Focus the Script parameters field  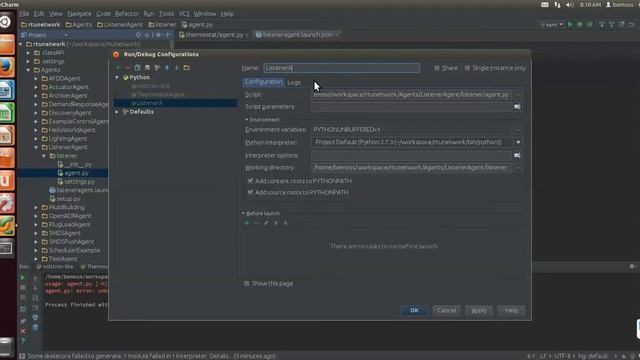click(411, 107)
